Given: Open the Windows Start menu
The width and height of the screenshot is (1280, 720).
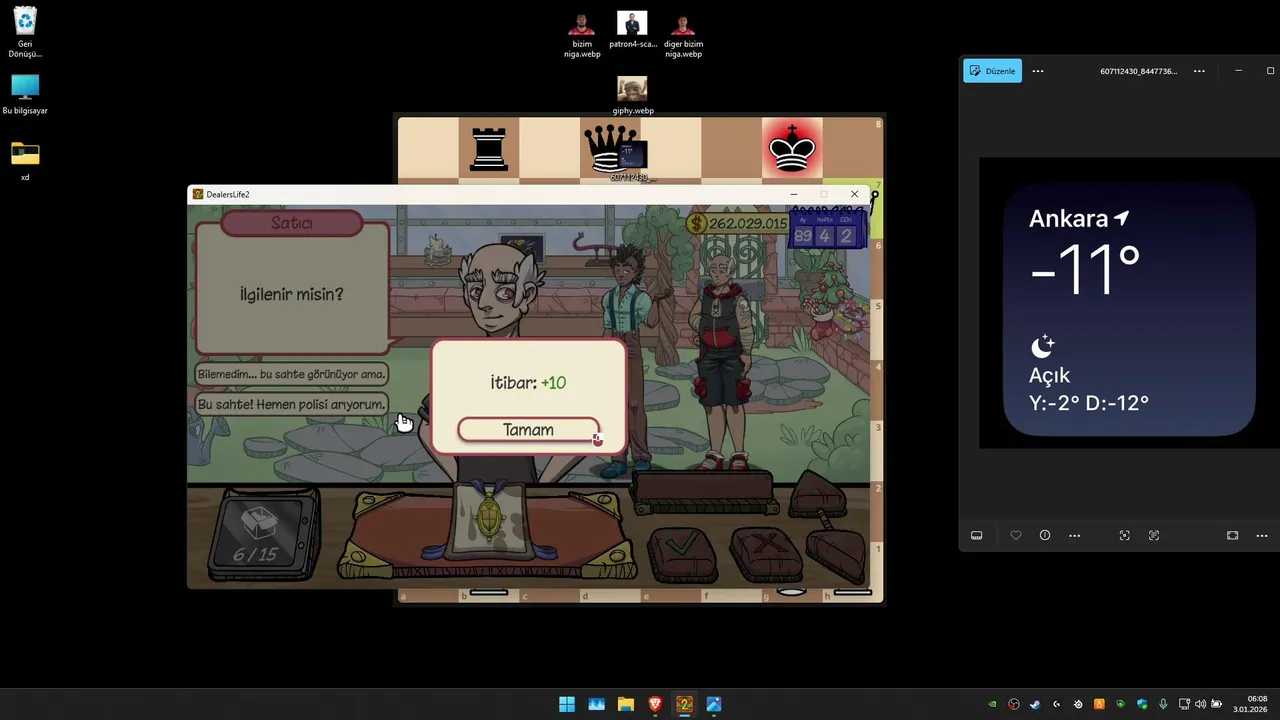Looking at the screenshot, I should coord(567,704).
